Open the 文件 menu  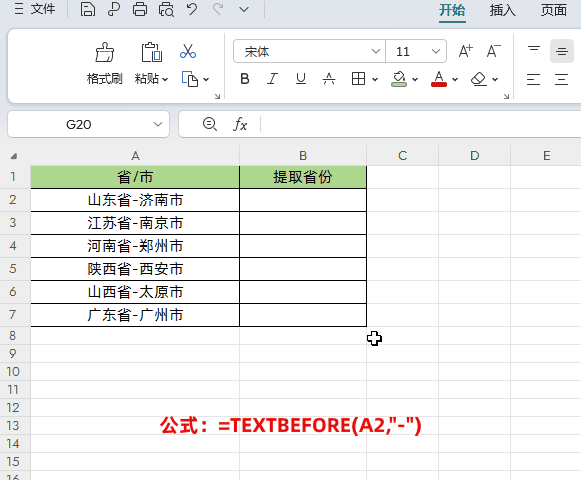[35, 9]
